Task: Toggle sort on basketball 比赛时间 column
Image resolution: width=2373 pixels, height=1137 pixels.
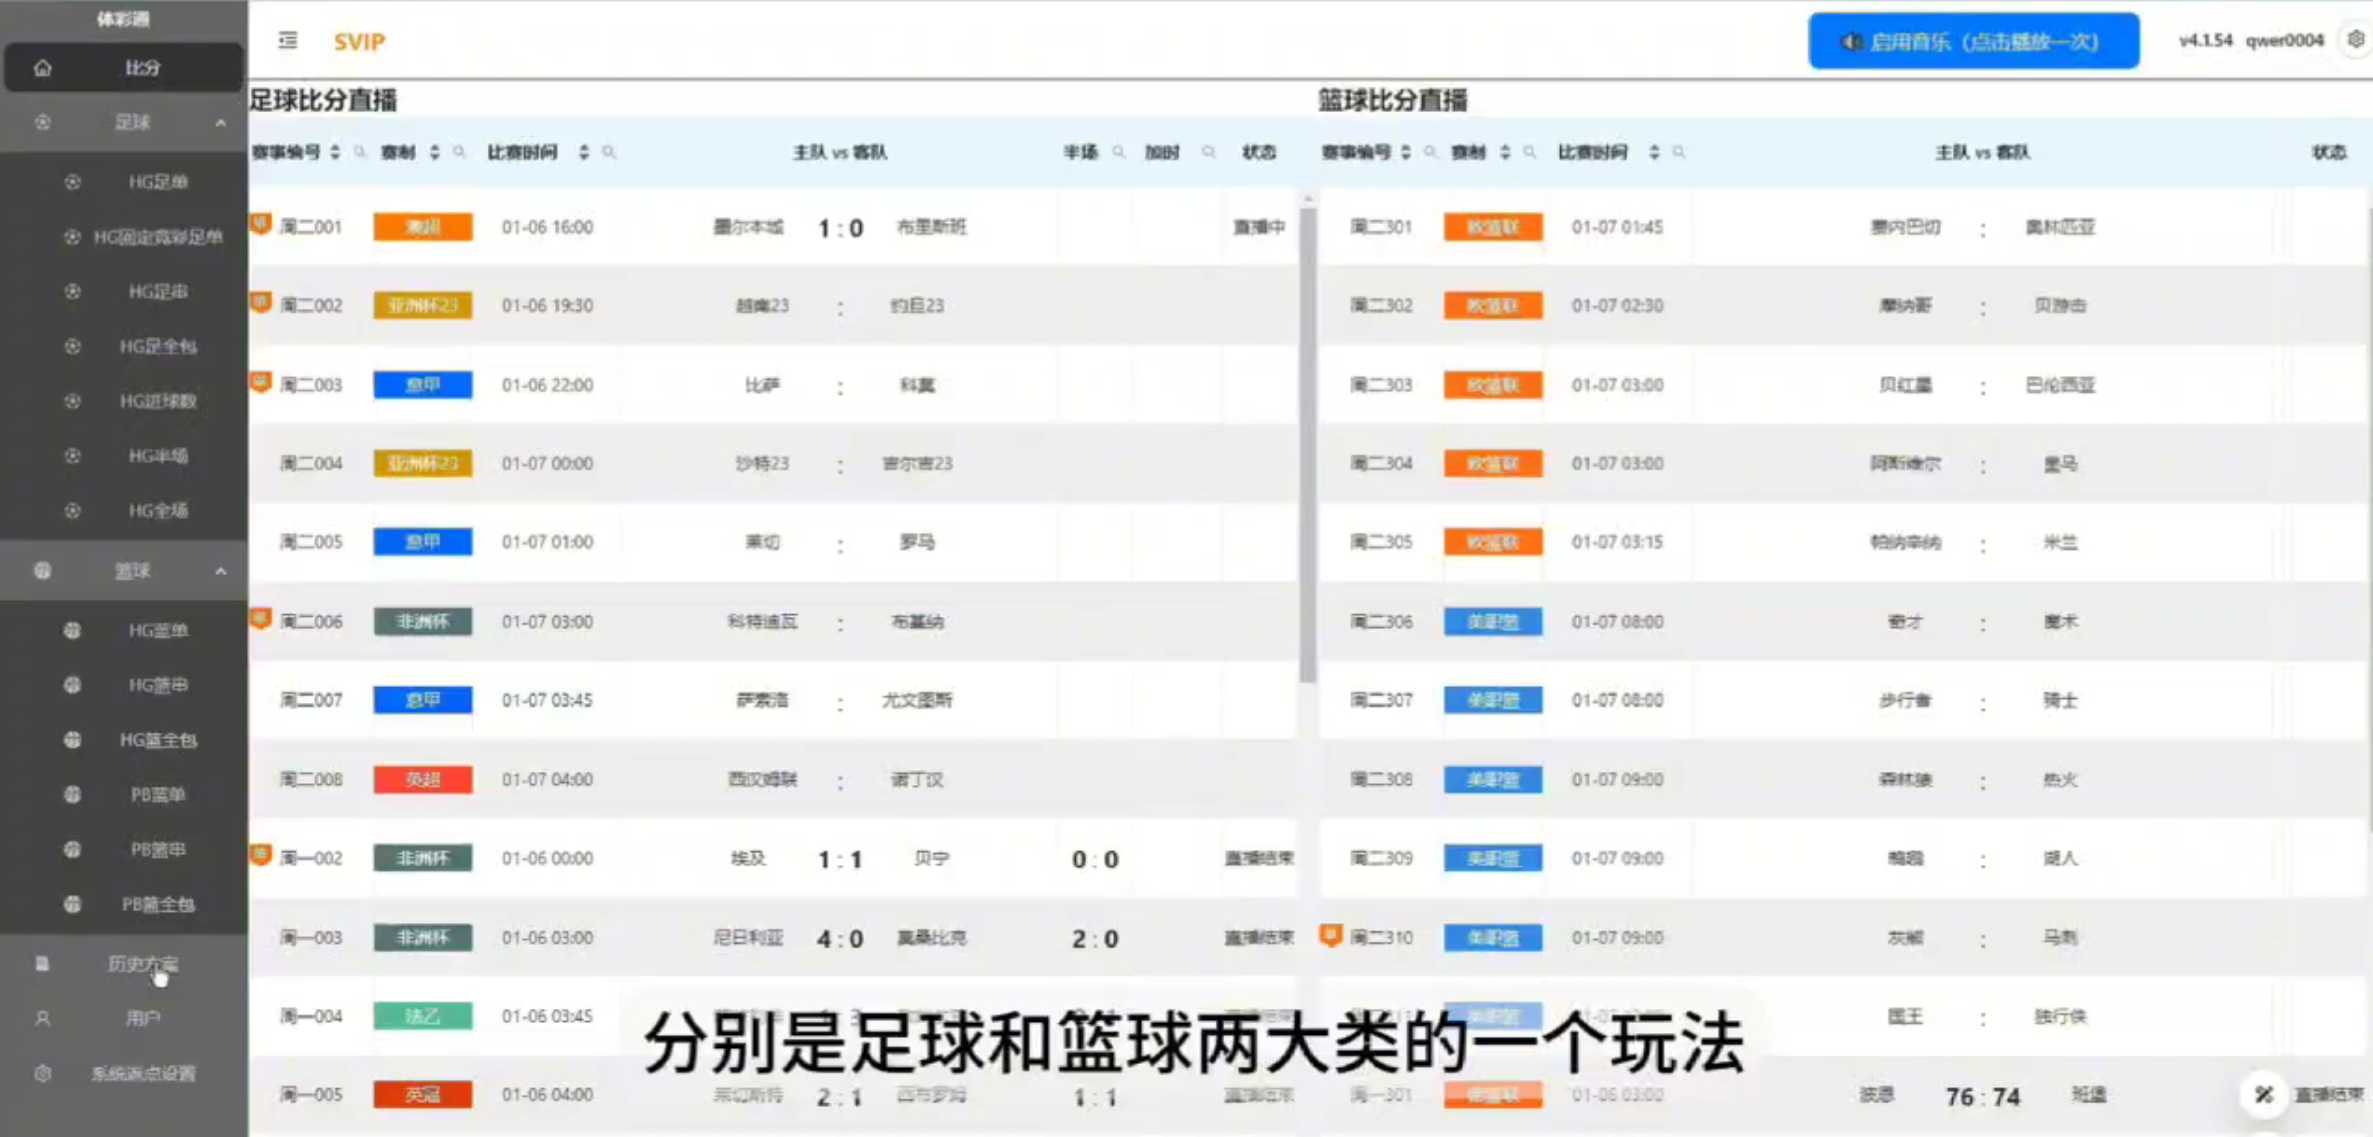Action: click(x=1654, y=152)
